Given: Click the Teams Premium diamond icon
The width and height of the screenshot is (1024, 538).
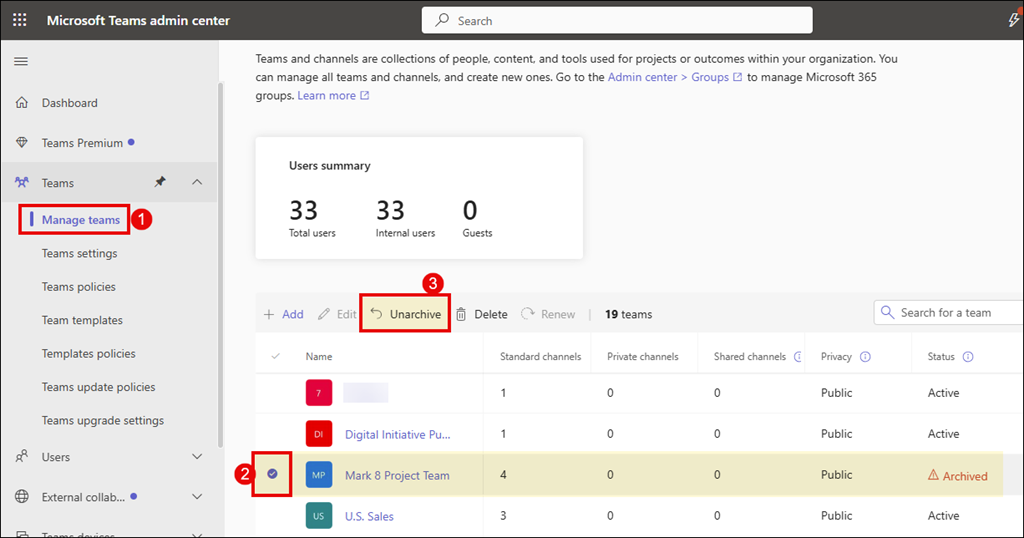Looking at the screenshot, I should pyautogui.click(x=22, y=142).
